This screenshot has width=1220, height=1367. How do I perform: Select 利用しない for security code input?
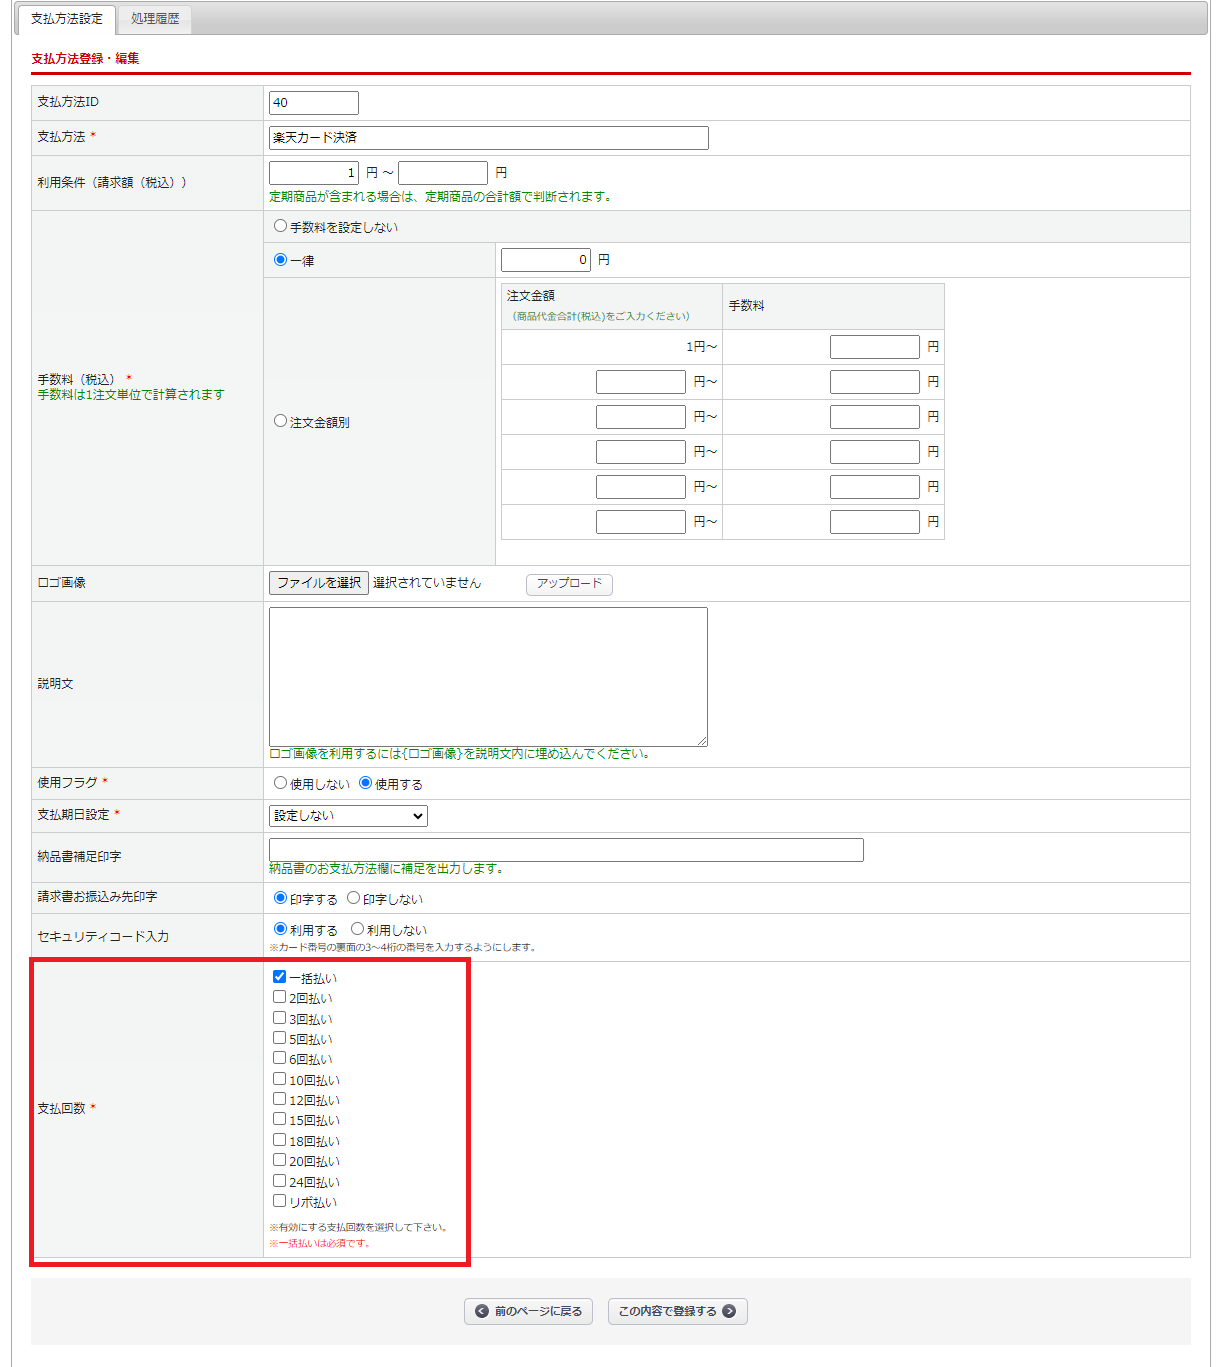[x=358, y=929]
